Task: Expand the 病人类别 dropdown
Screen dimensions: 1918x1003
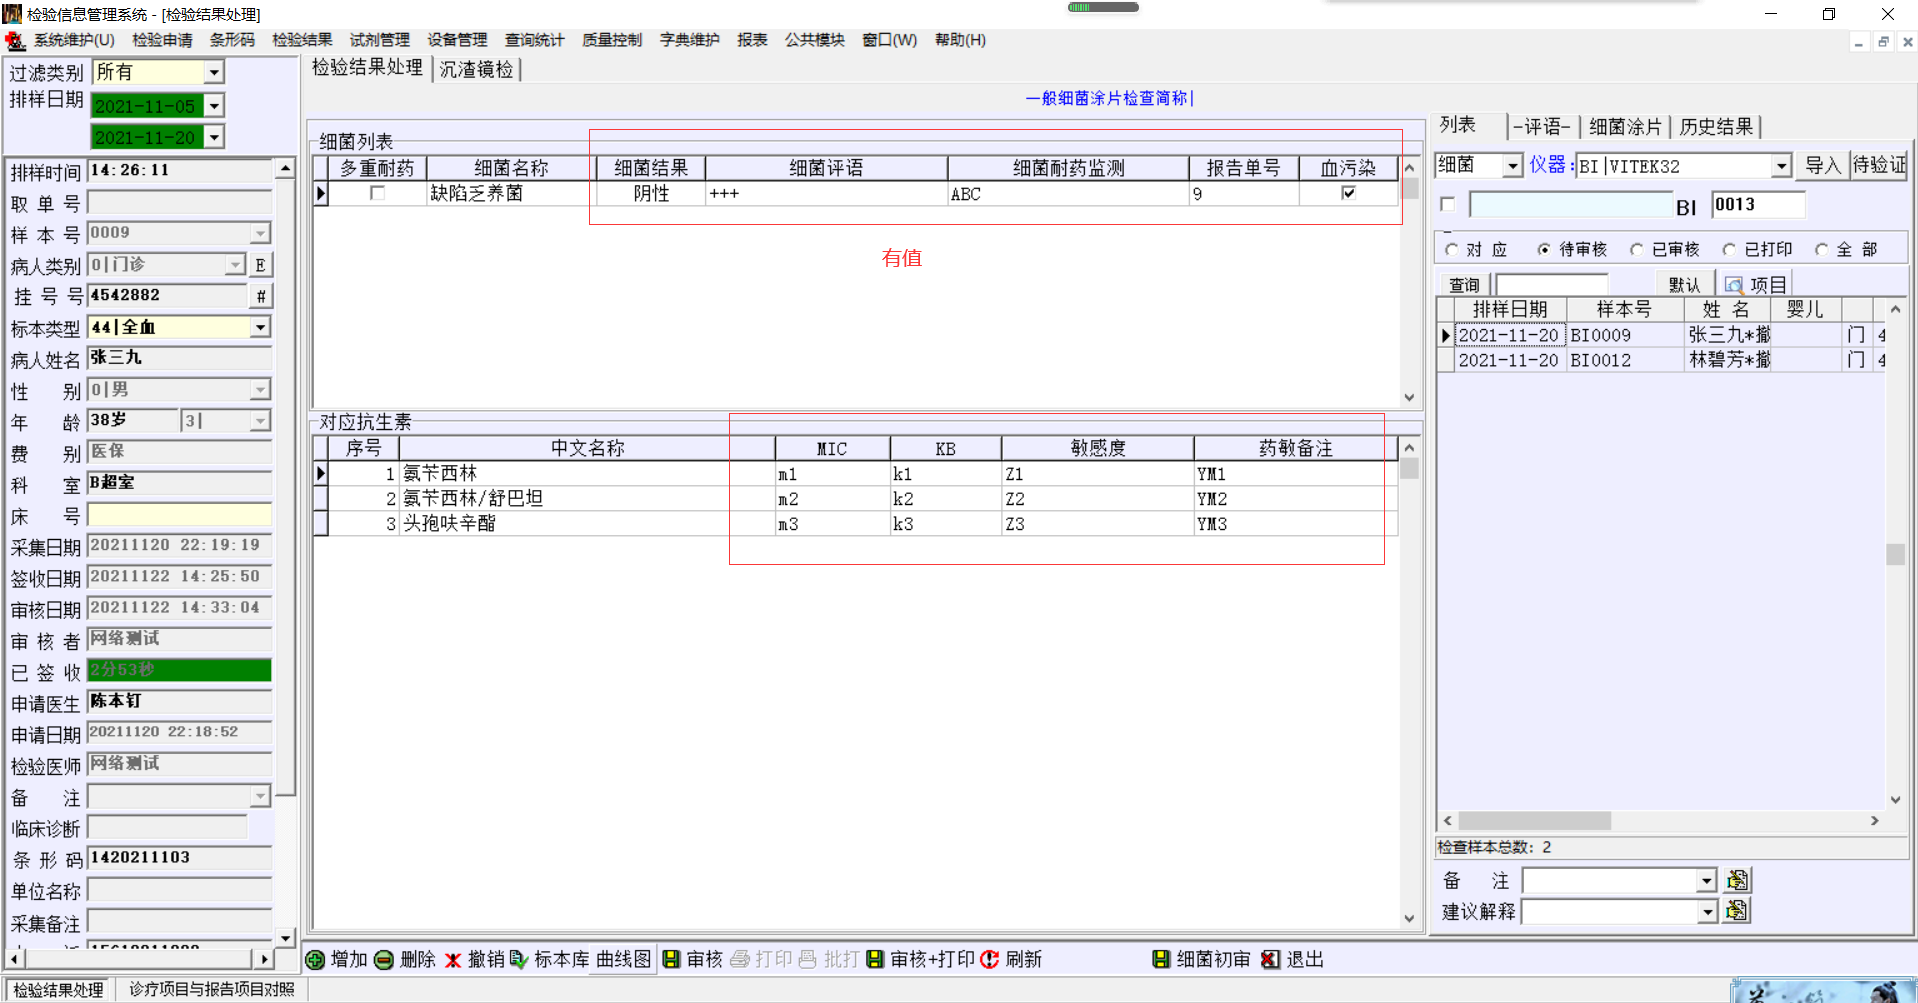Action: click(235, 265)
